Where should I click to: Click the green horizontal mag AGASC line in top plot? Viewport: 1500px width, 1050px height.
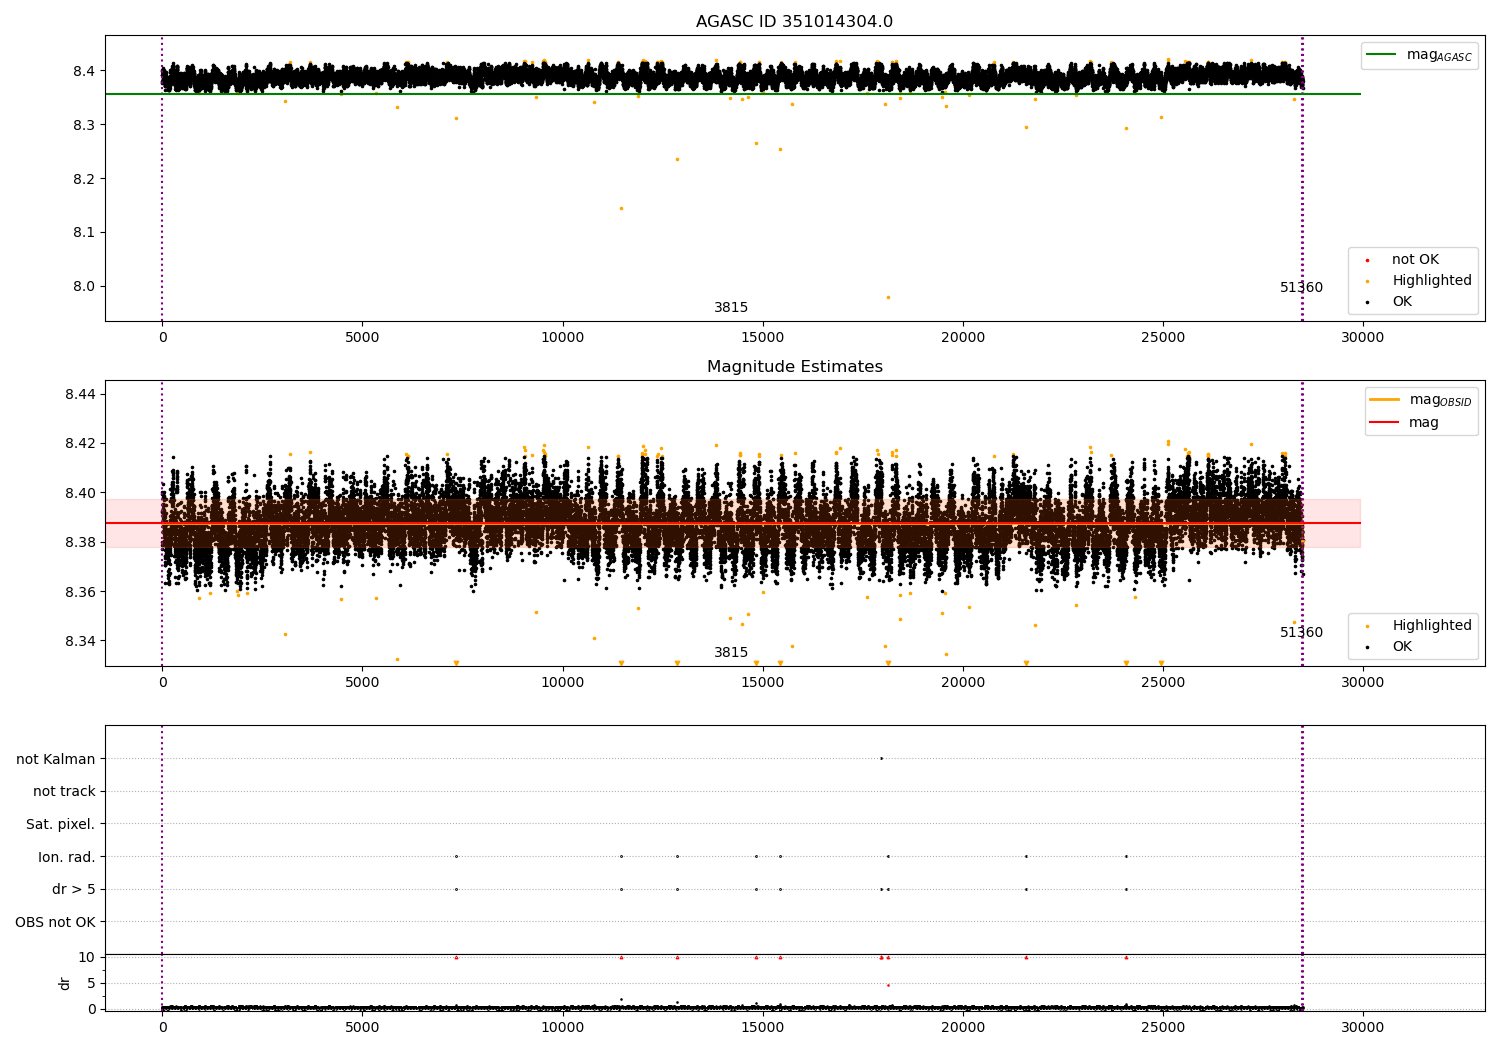click(732, 94)
